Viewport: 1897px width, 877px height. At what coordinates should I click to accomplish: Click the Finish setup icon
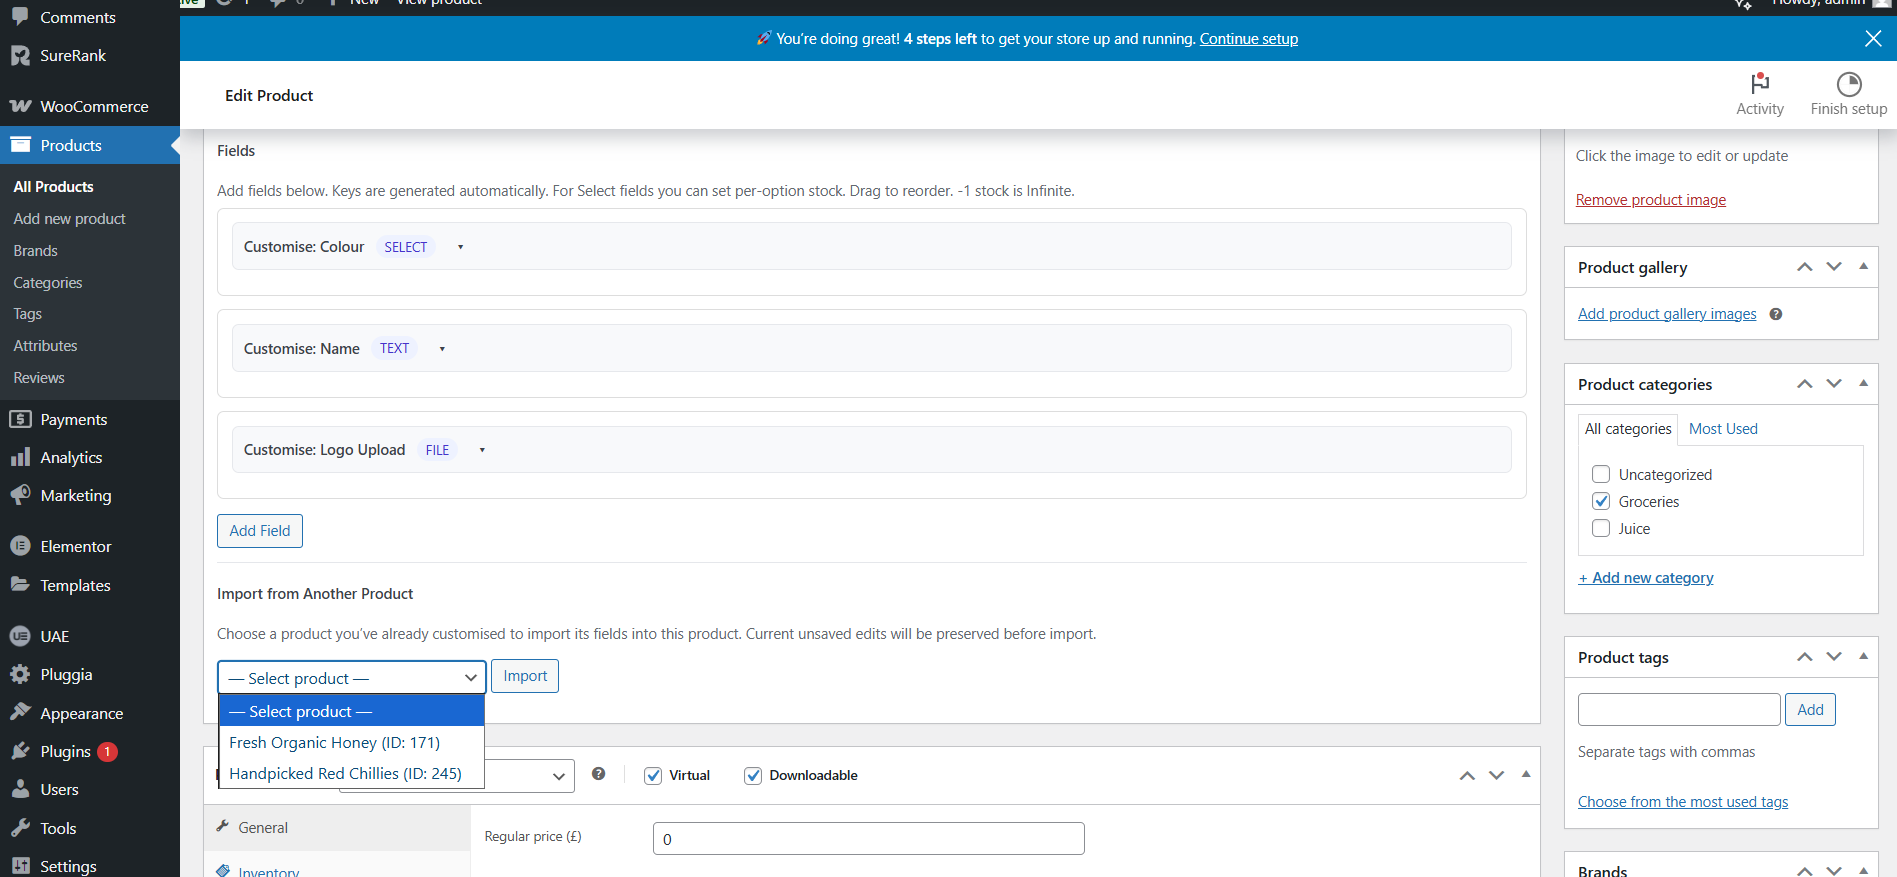[1848, 84]
